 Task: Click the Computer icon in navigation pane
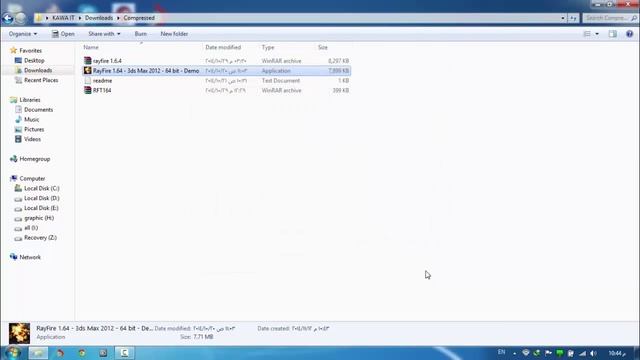(13, 178)
